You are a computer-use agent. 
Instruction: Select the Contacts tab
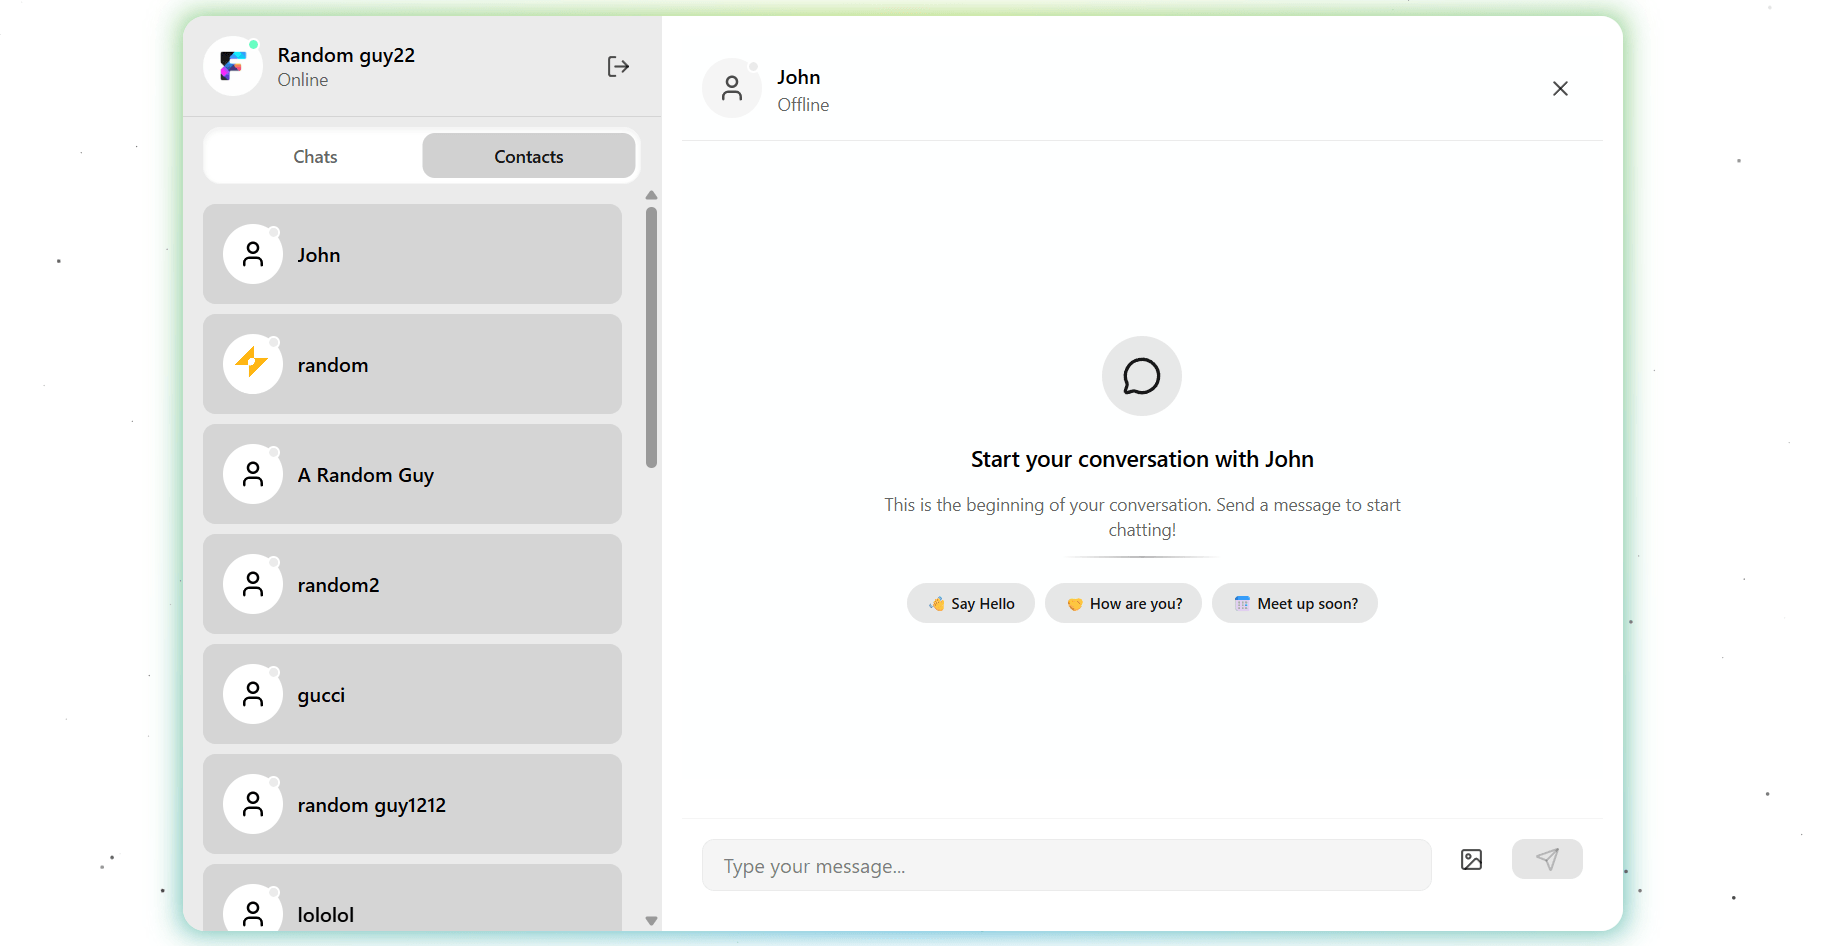528,157
